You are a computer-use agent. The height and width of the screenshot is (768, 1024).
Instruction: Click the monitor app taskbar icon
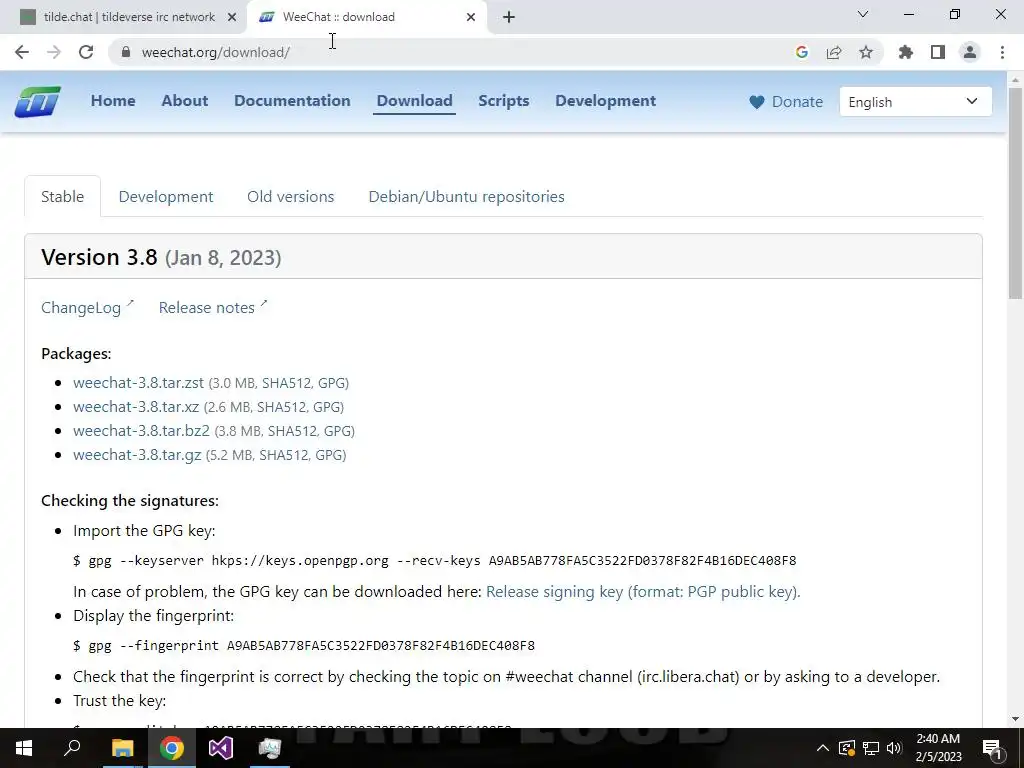[x=270, y=748]
